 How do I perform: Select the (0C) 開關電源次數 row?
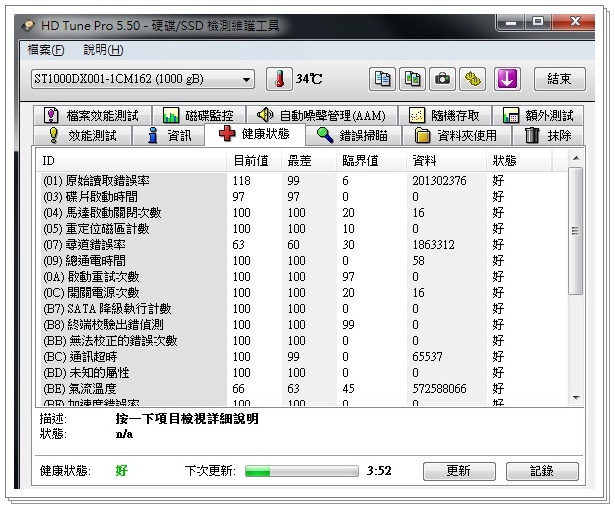point(302,293)
